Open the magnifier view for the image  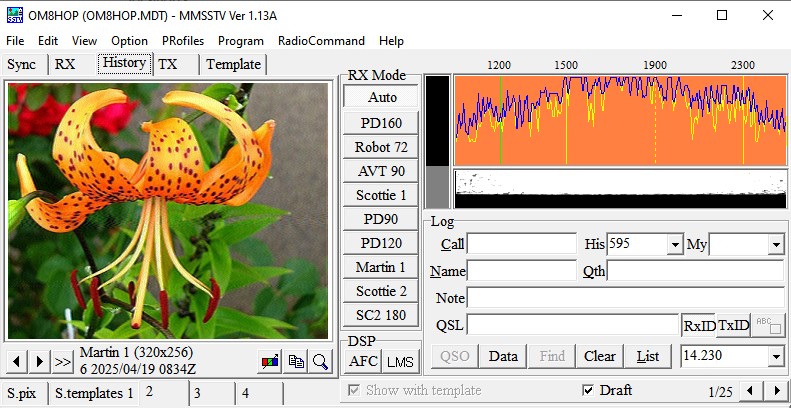click(x=320, y=362)
